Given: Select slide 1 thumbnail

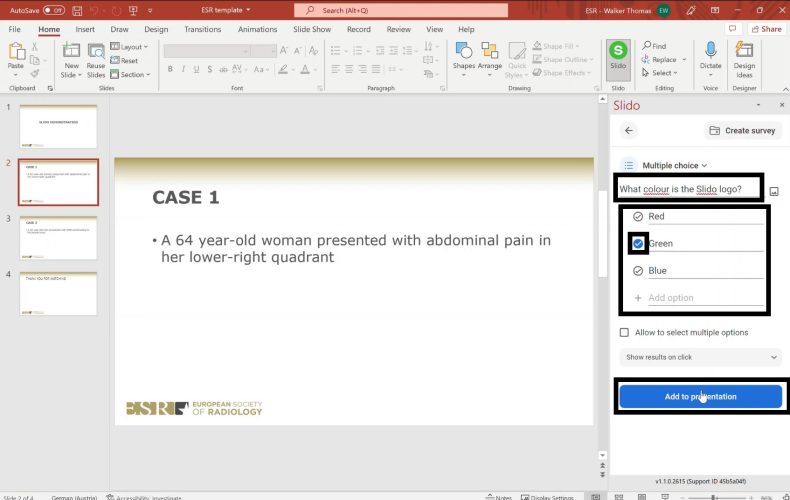Looking at the screenshot, I should tap(58, 127).
